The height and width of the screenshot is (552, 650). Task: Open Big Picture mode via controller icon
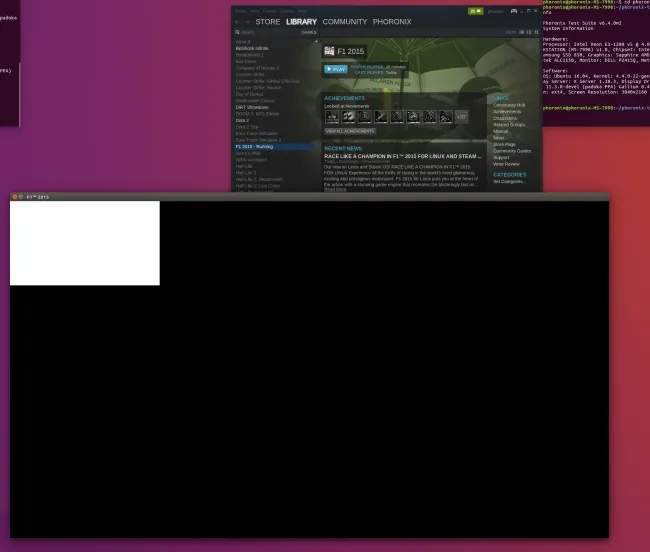pos(514,11)
